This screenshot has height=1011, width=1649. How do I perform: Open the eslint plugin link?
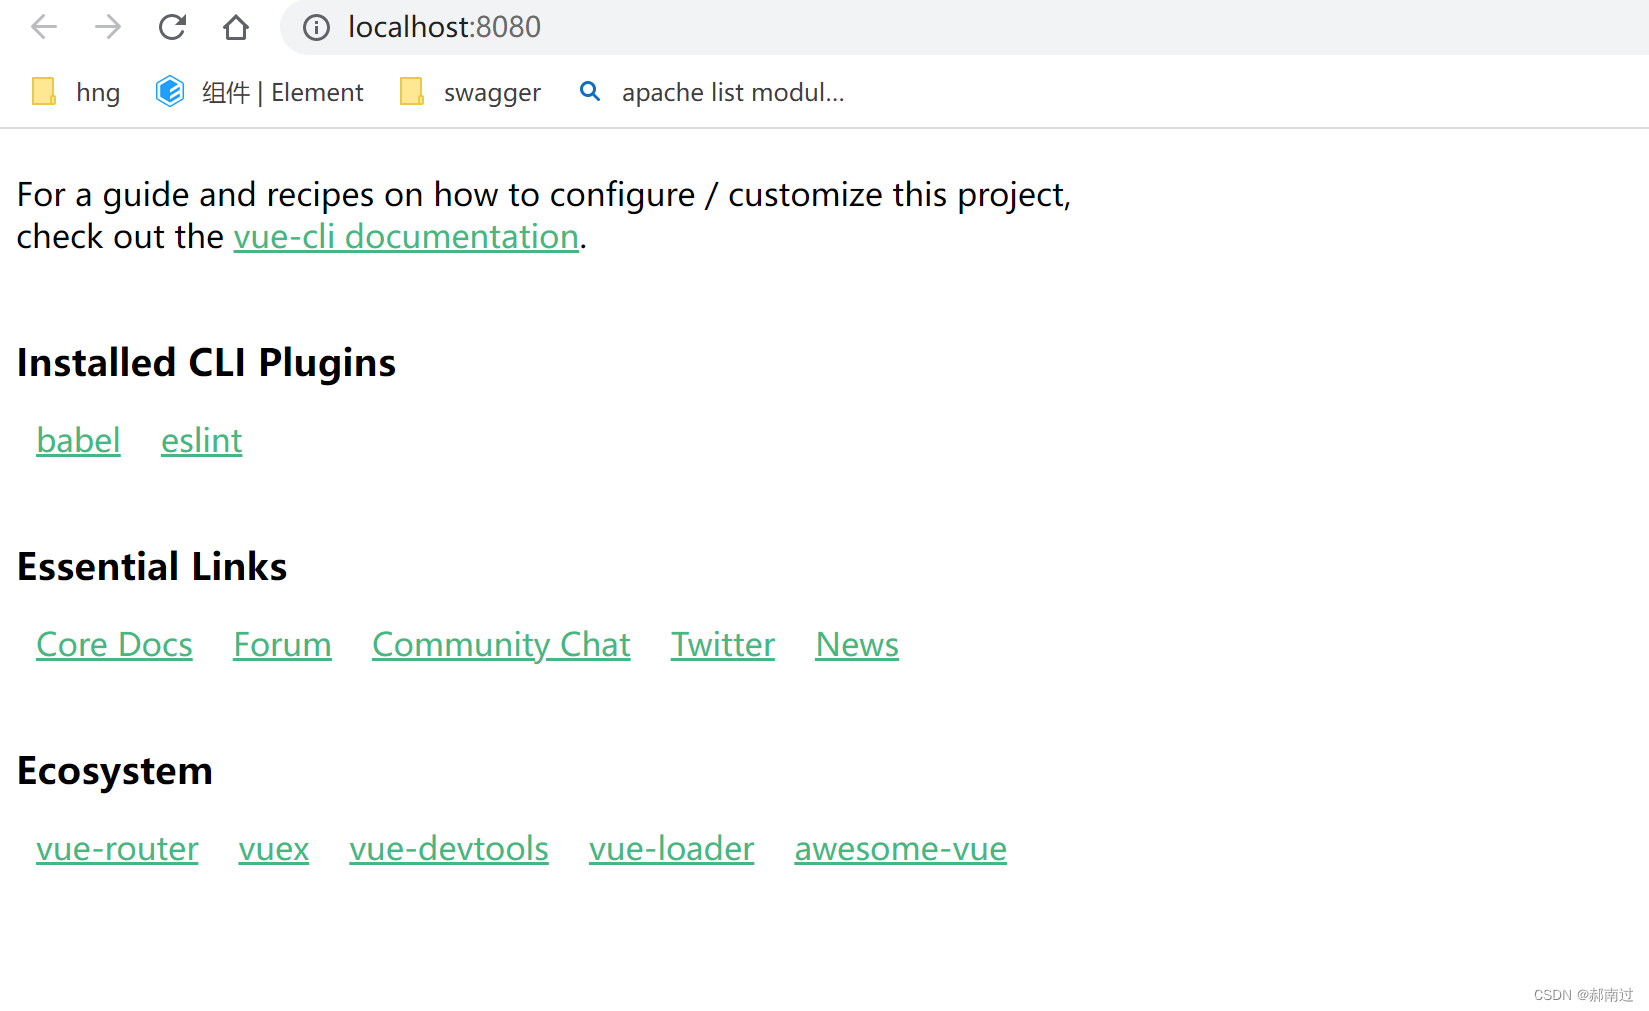point(201,441)
